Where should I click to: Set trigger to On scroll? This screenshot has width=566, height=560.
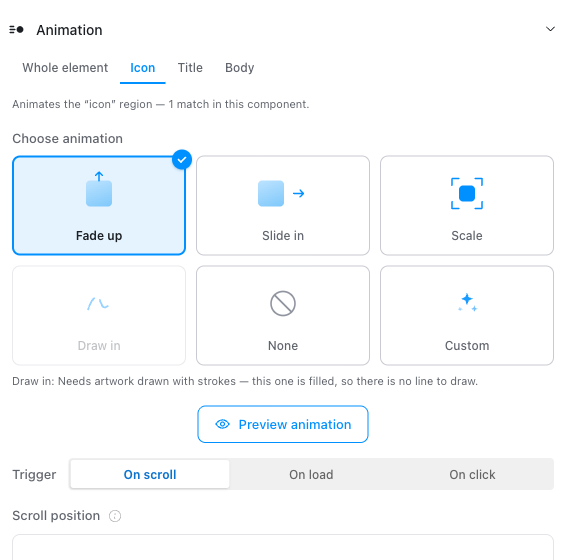pyautogui.click(x=150, y=474)
